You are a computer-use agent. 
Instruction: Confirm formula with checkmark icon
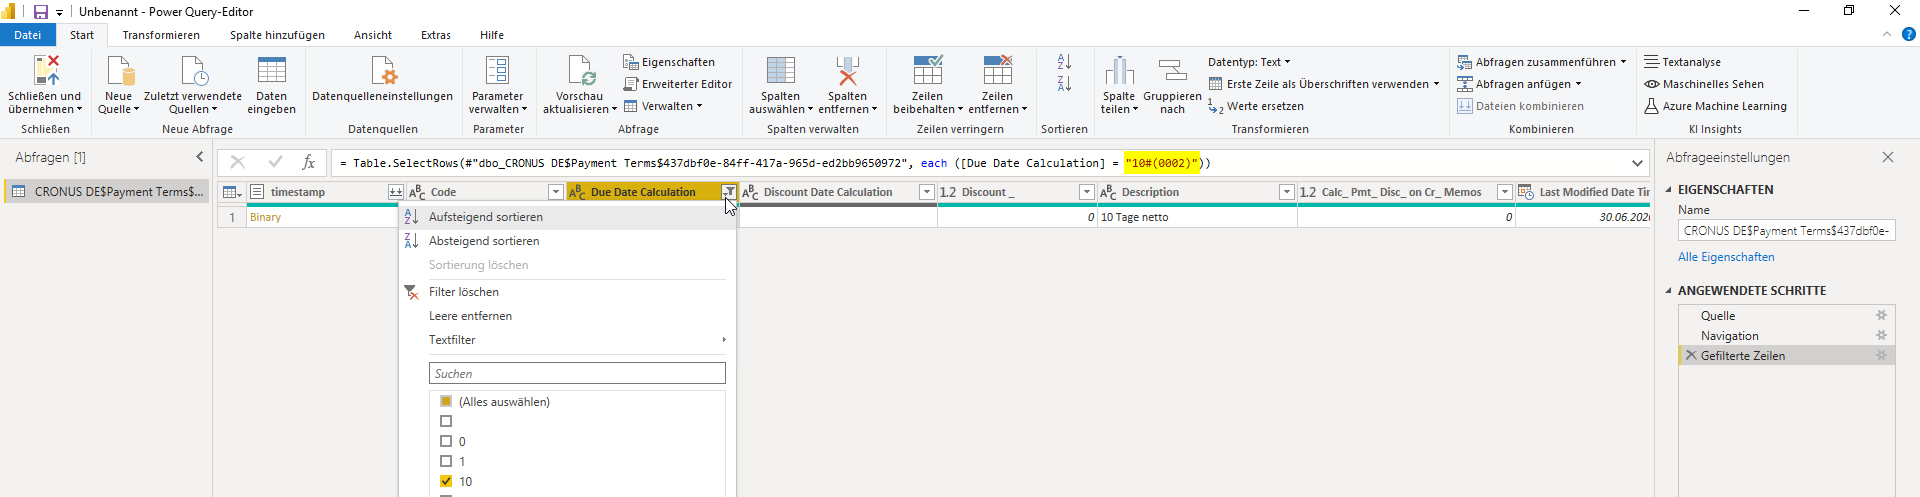coord(275,162)
